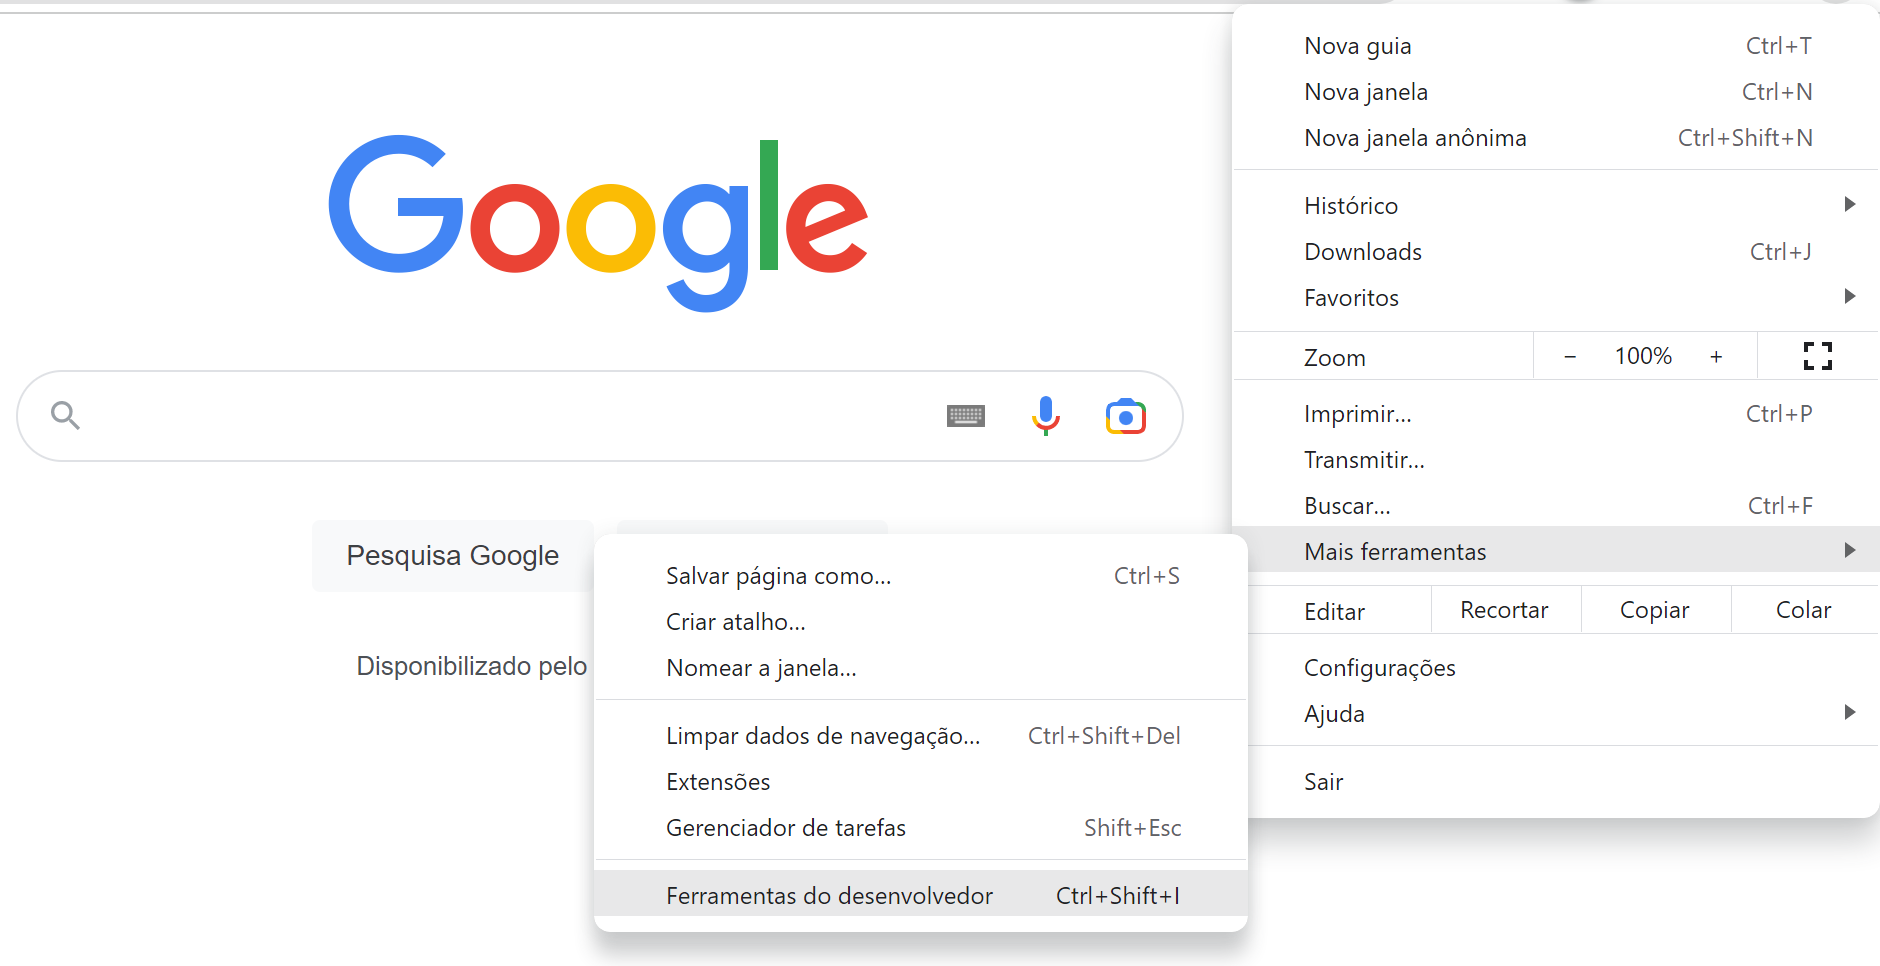Open the Mais ferramentas submenu

pos(1395,551)
